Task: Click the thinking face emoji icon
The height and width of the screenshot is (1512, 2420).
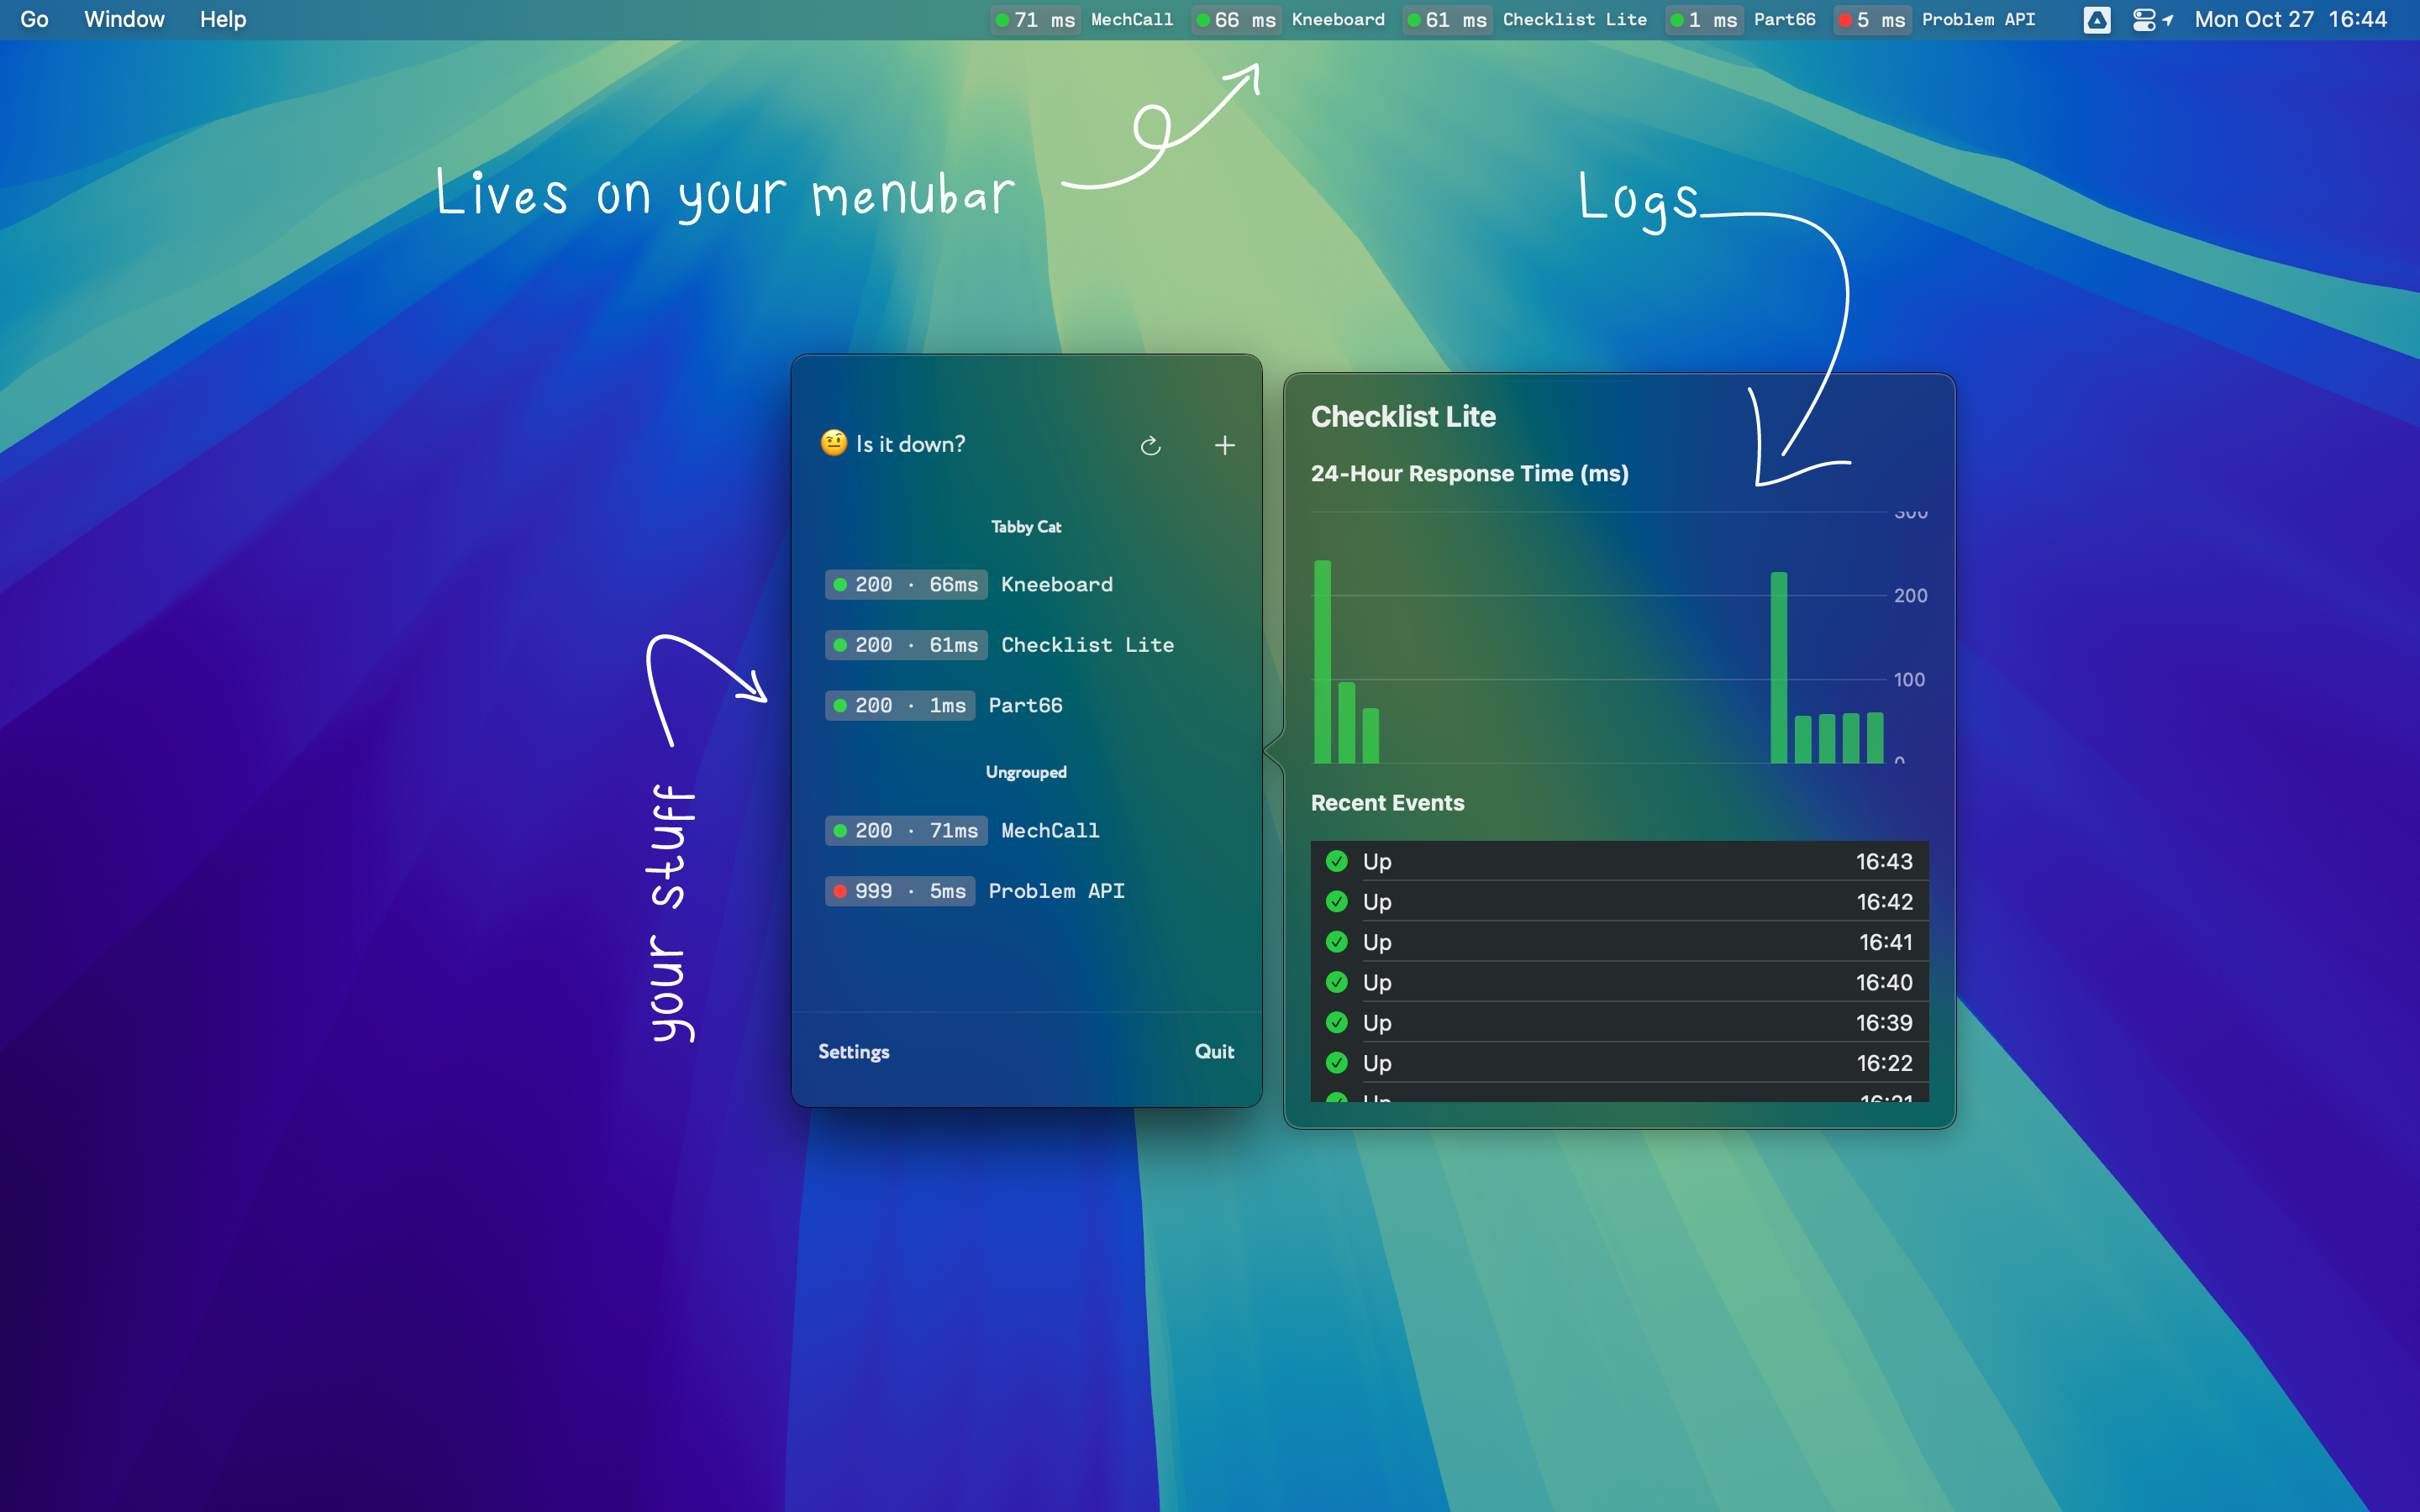Action: [x=833, y=443]
